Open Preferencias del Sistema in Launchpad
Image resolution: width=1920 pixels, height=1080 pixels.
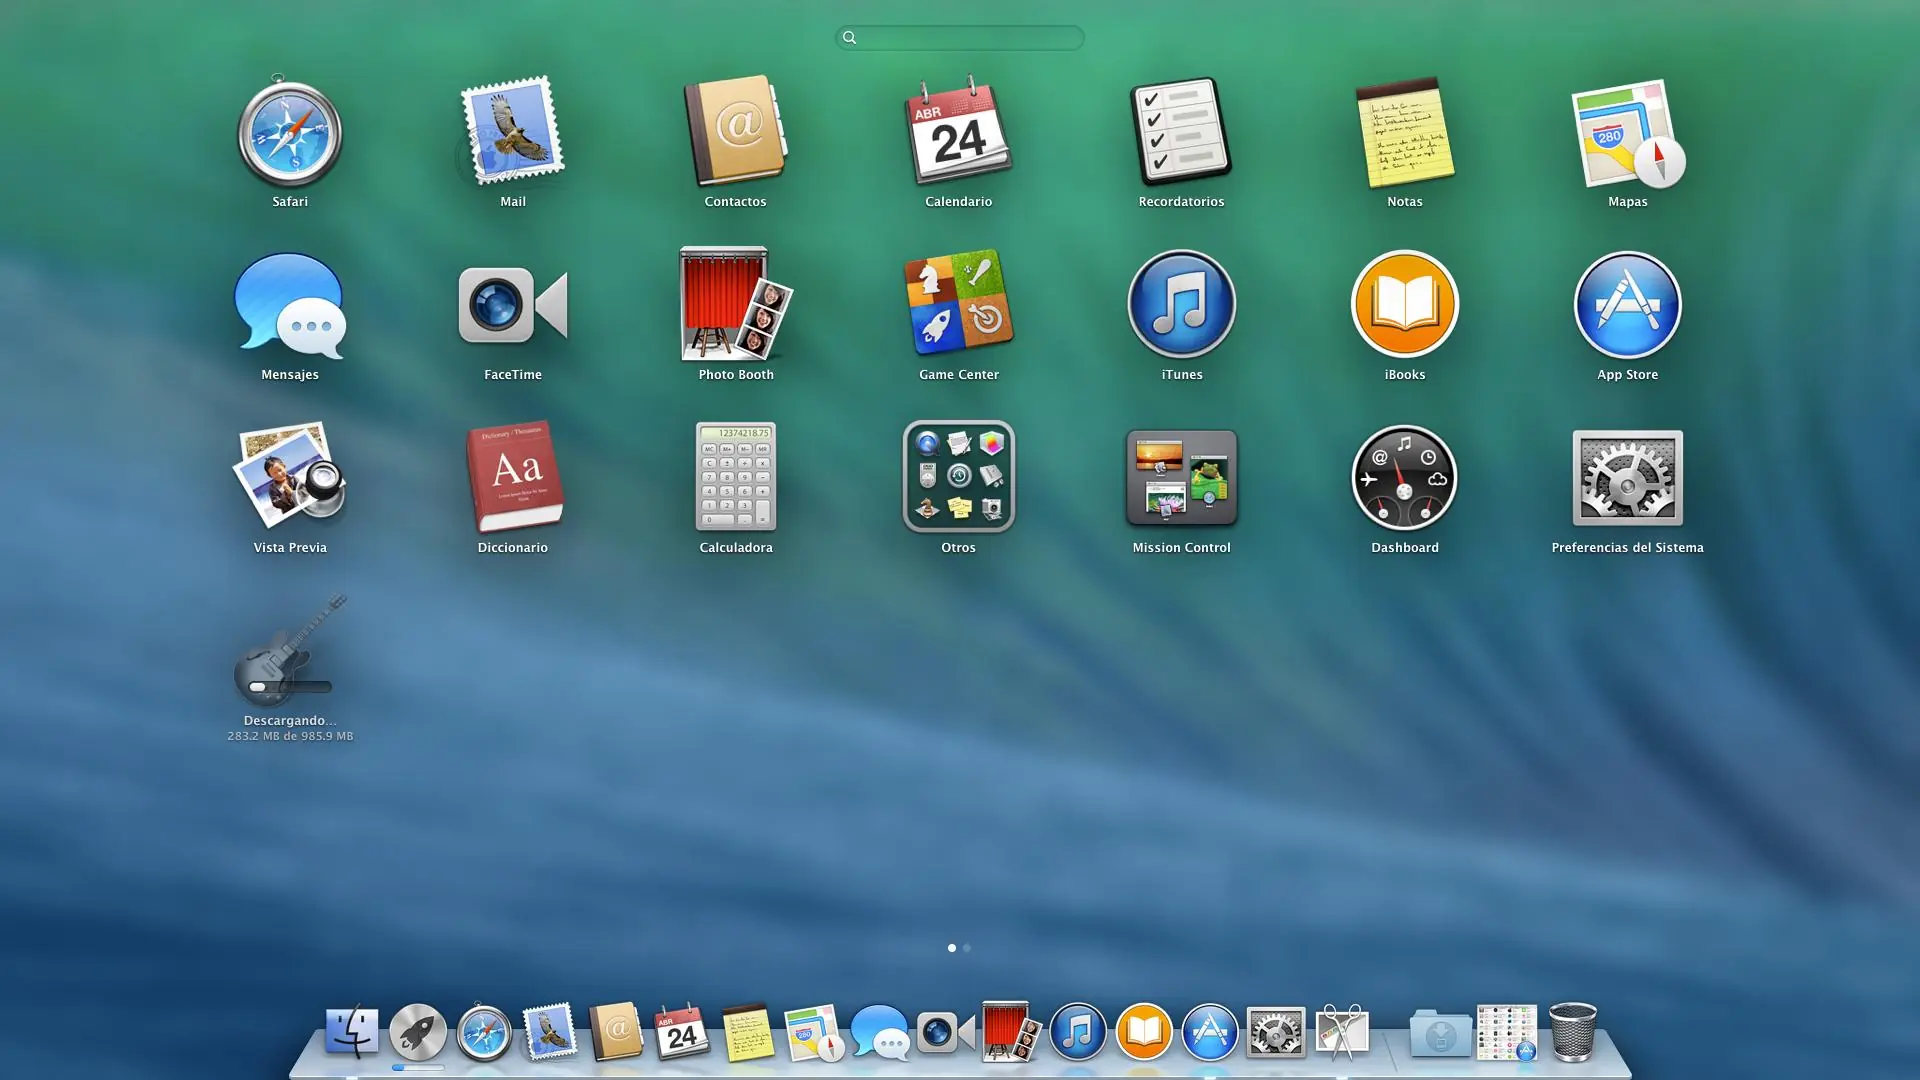point(1627,477)
